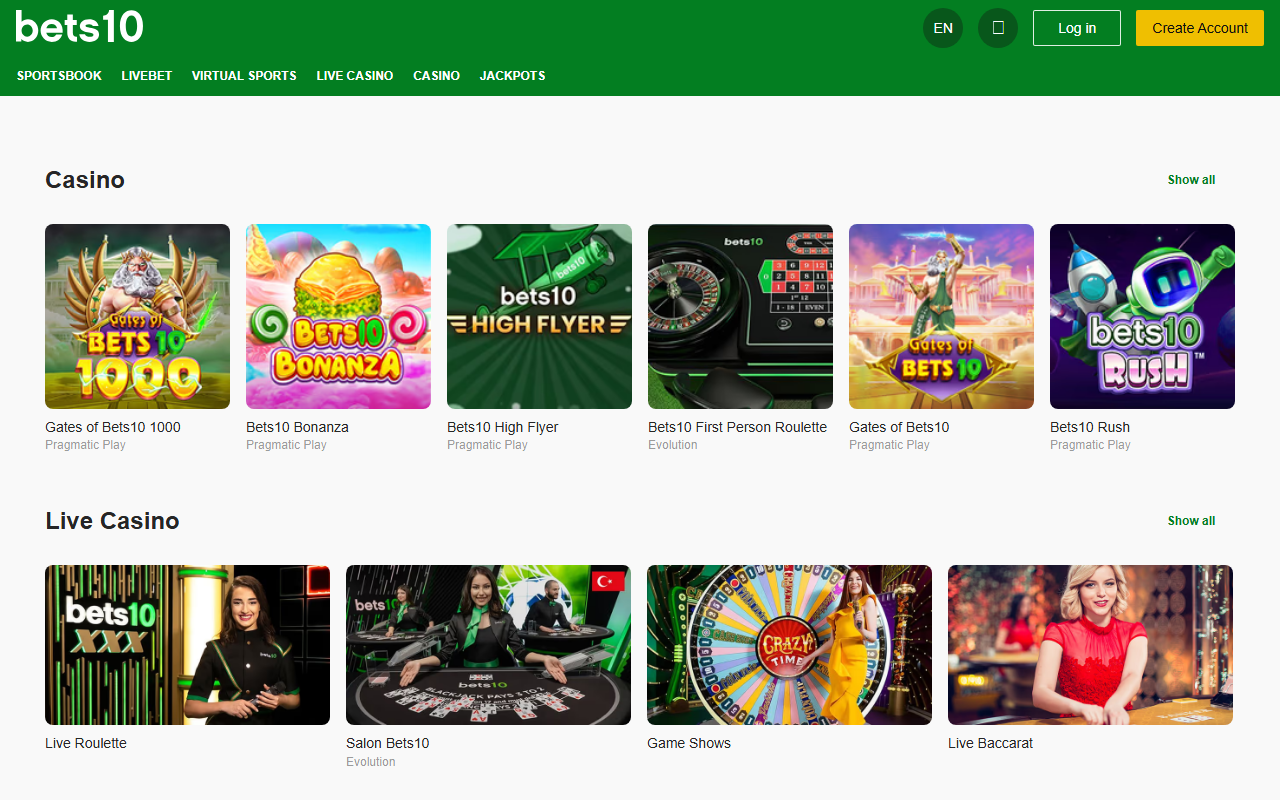Screen dimensions: 1280x800
Task: Click the bets10 logo
Action: point(80,27)
